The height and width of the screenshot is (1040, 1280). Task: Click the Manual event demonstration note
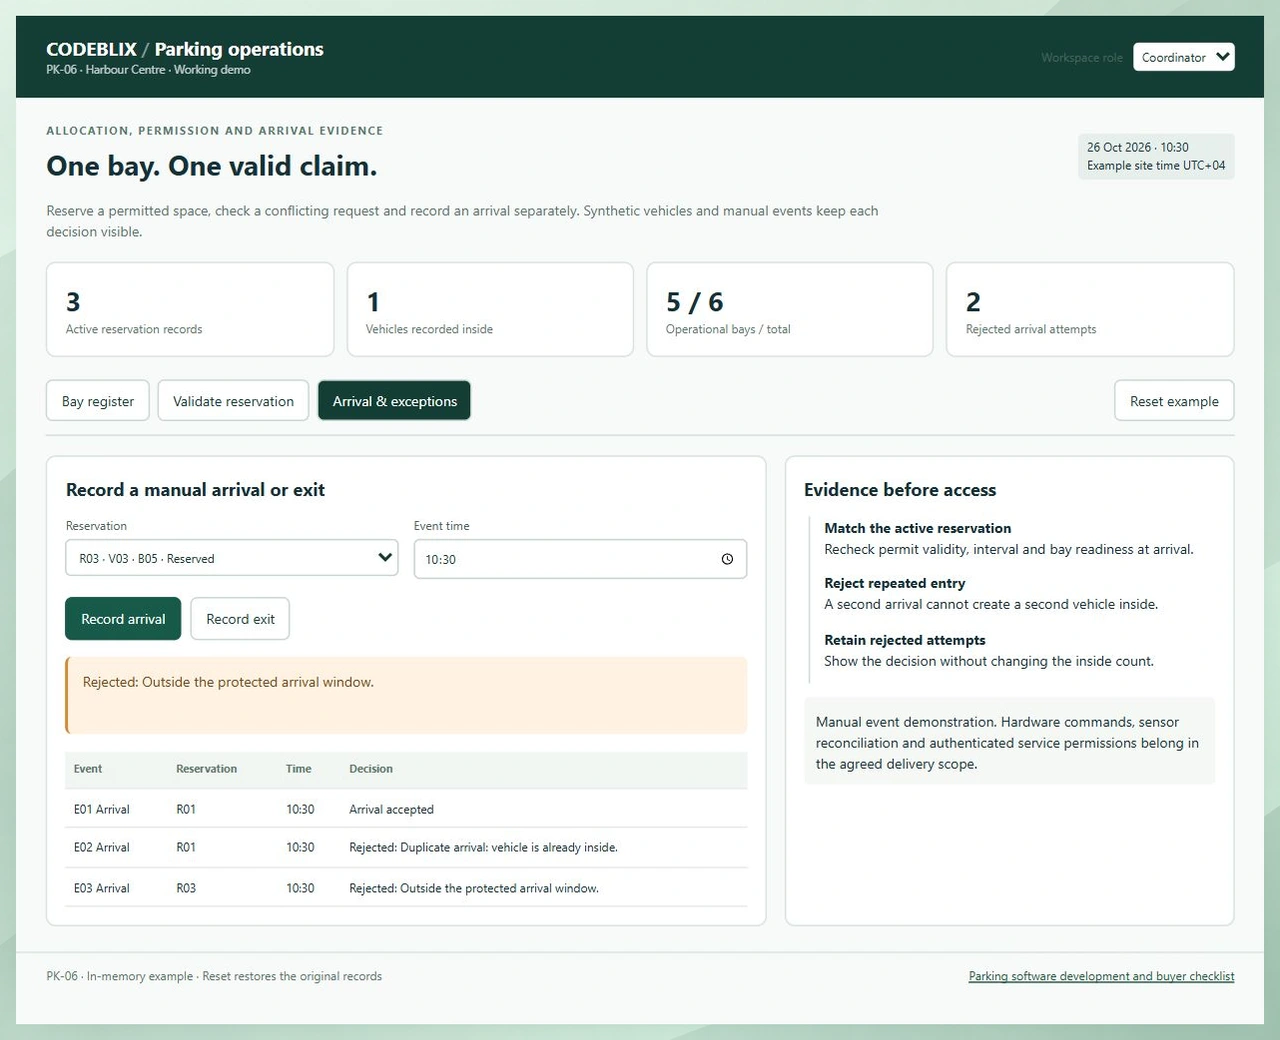[1009, 743]
